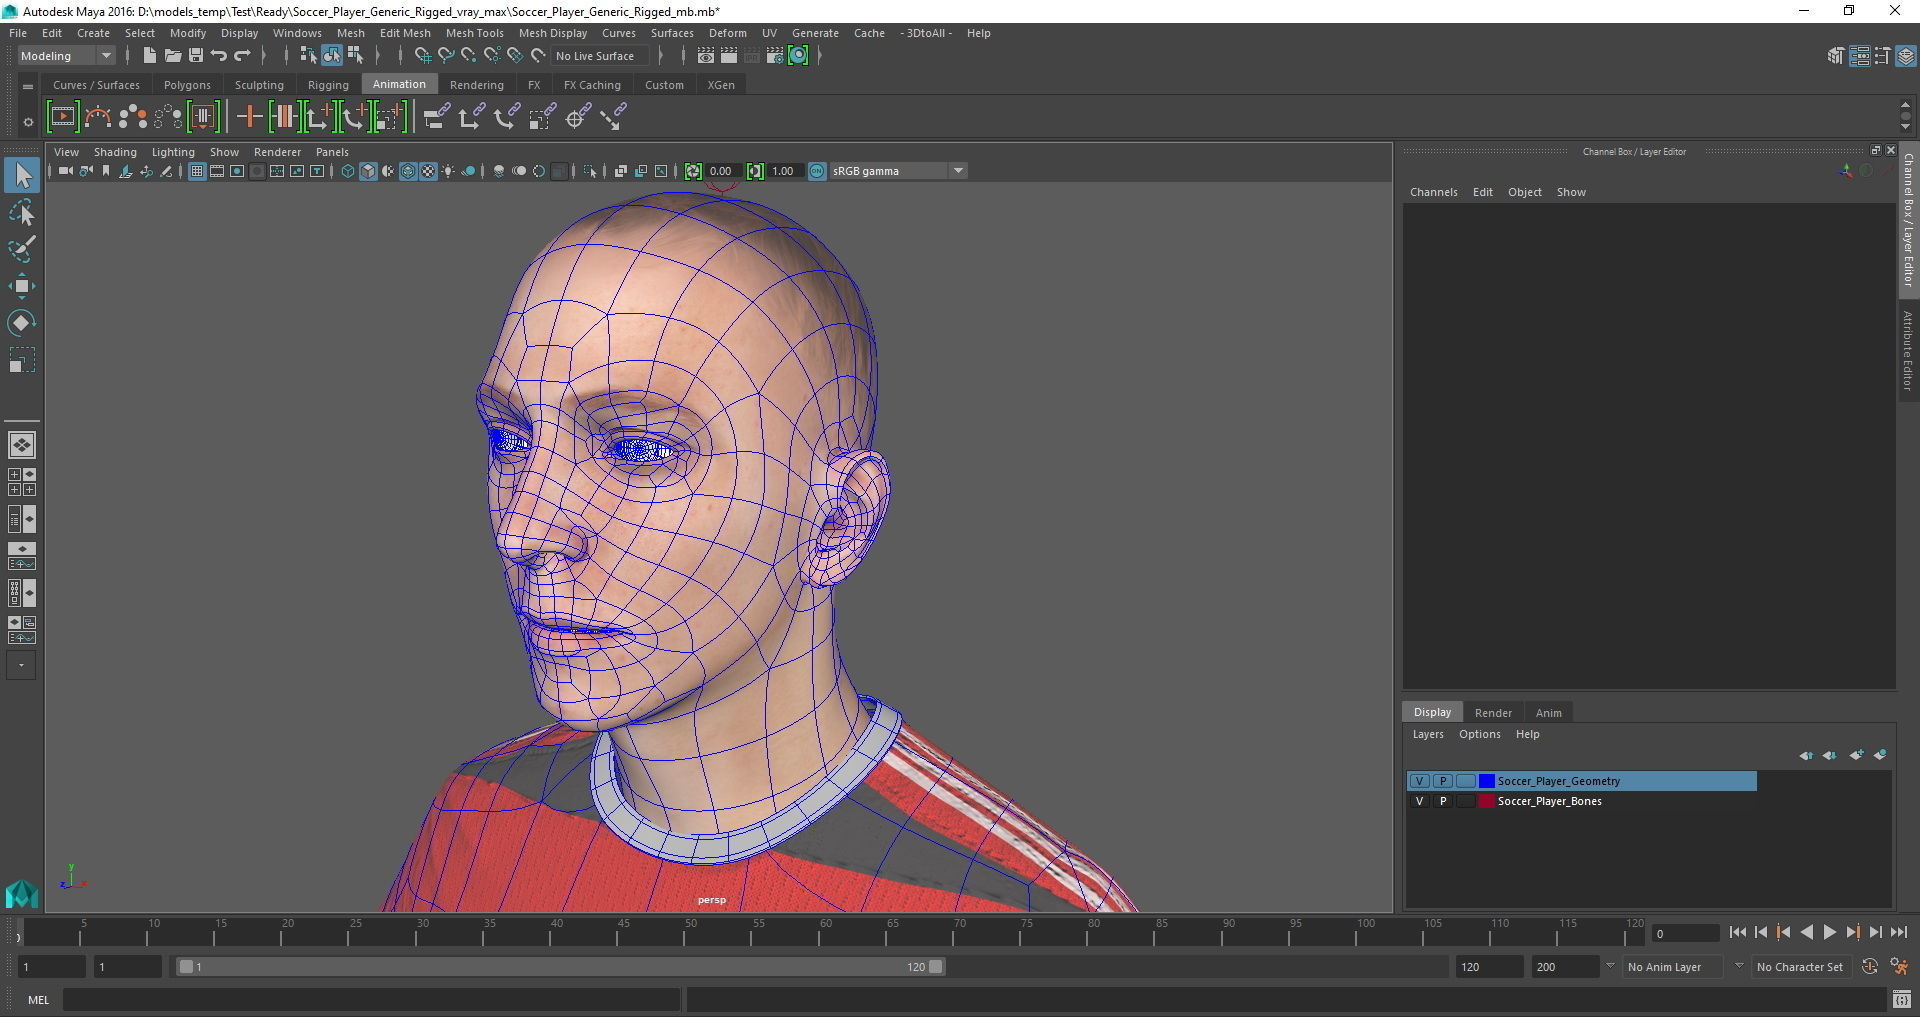The image size is (1920, 1017).
Task: Click the Playblast shelf icon
Action: tap(62, 117)
